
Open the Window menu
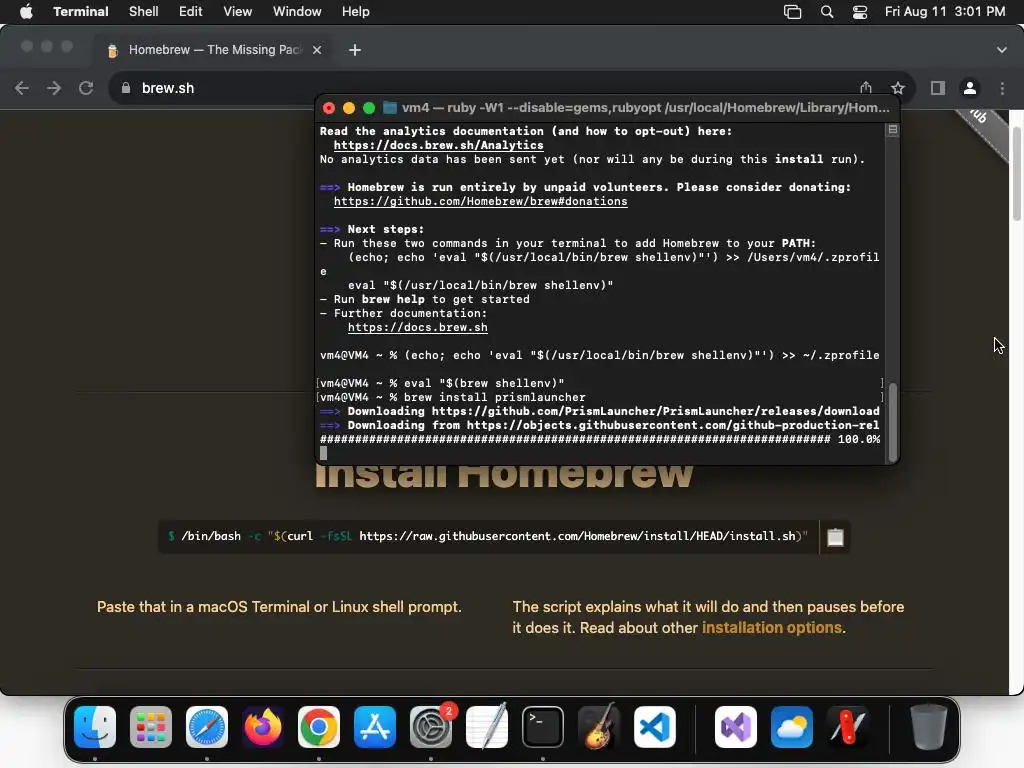coord(297,12)
